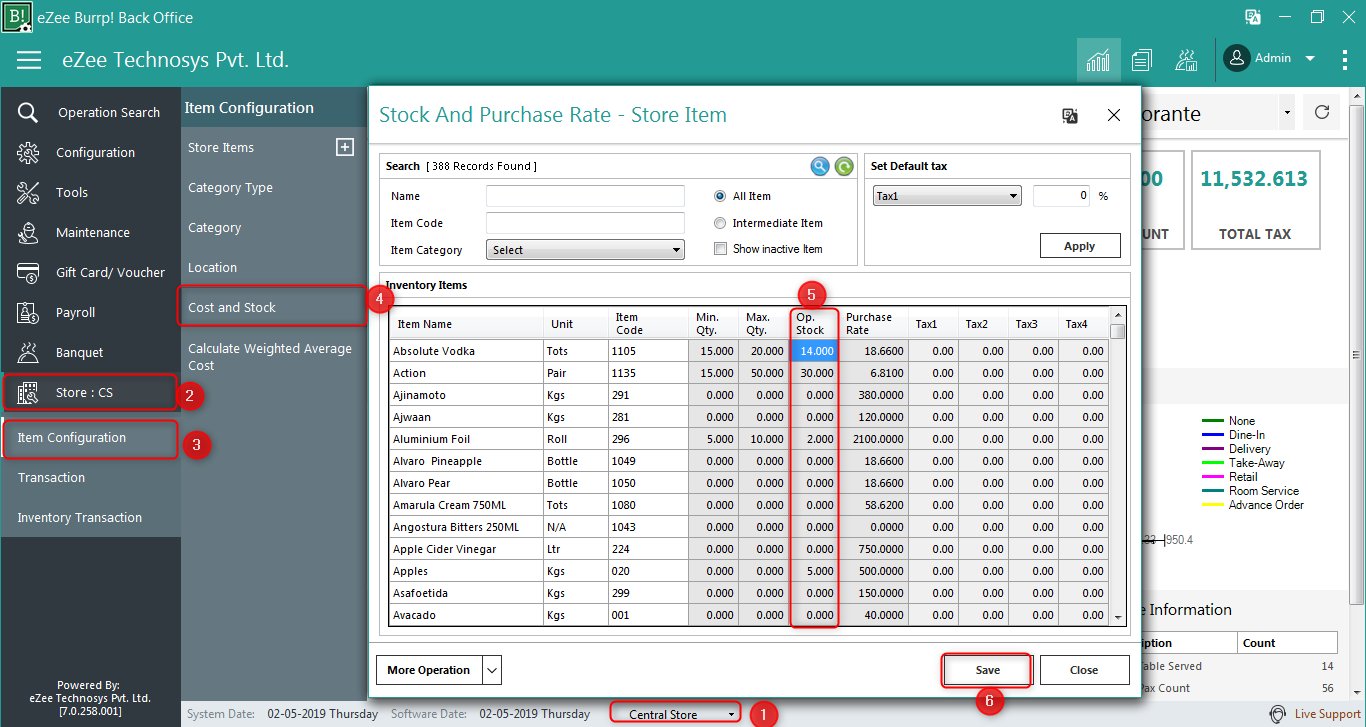Open the kitchen steam icon in header
Viewport: 1366px width, 727px height.
[1186, 60]
